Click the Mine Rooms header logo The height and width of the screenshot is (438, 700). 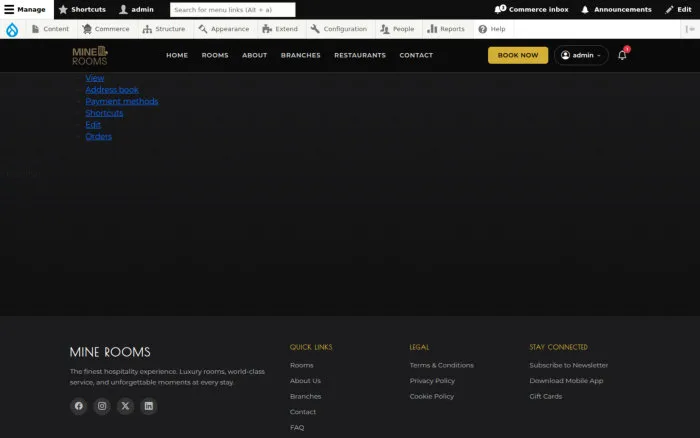tap(90, 55)
